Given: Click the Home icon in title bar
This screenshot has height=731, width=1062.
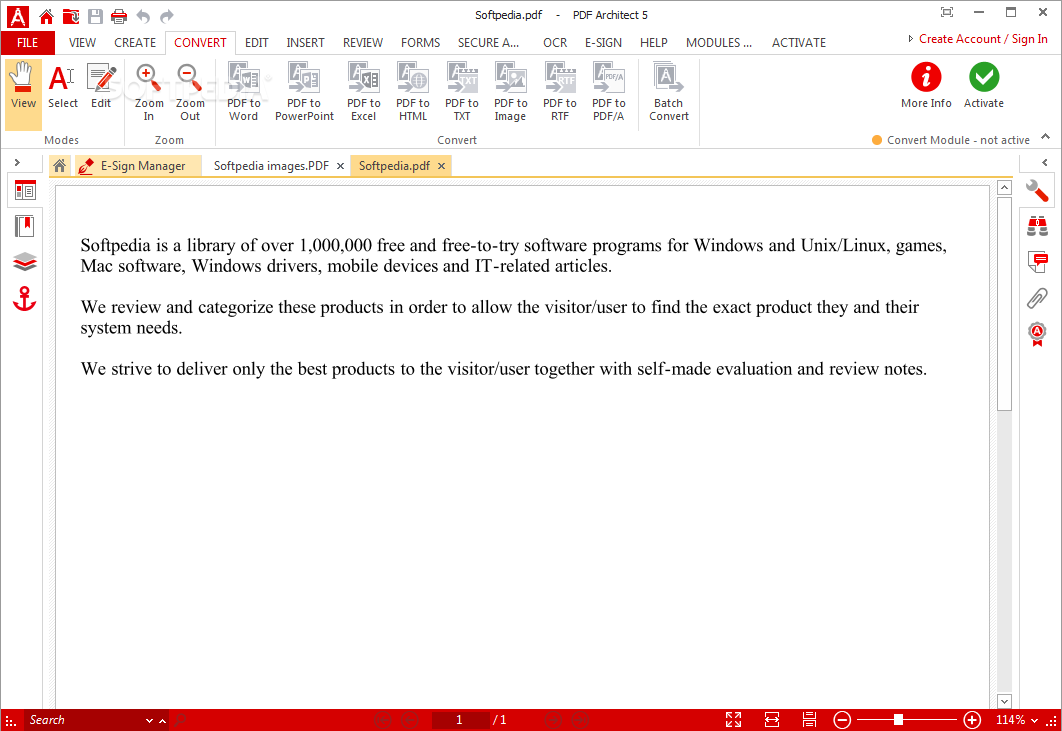Looking at the screenshot, I should (x=46, y=16).
